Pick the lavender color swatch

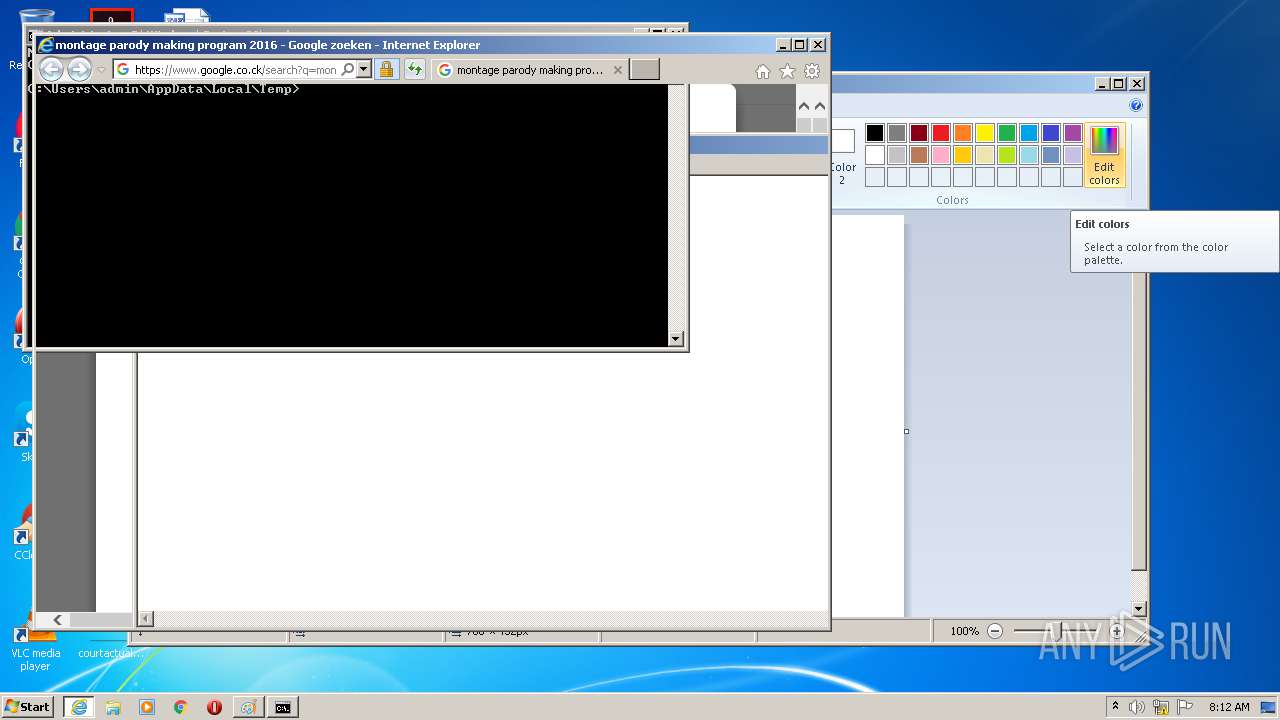pyautogui.click(x=1073, y=155)
